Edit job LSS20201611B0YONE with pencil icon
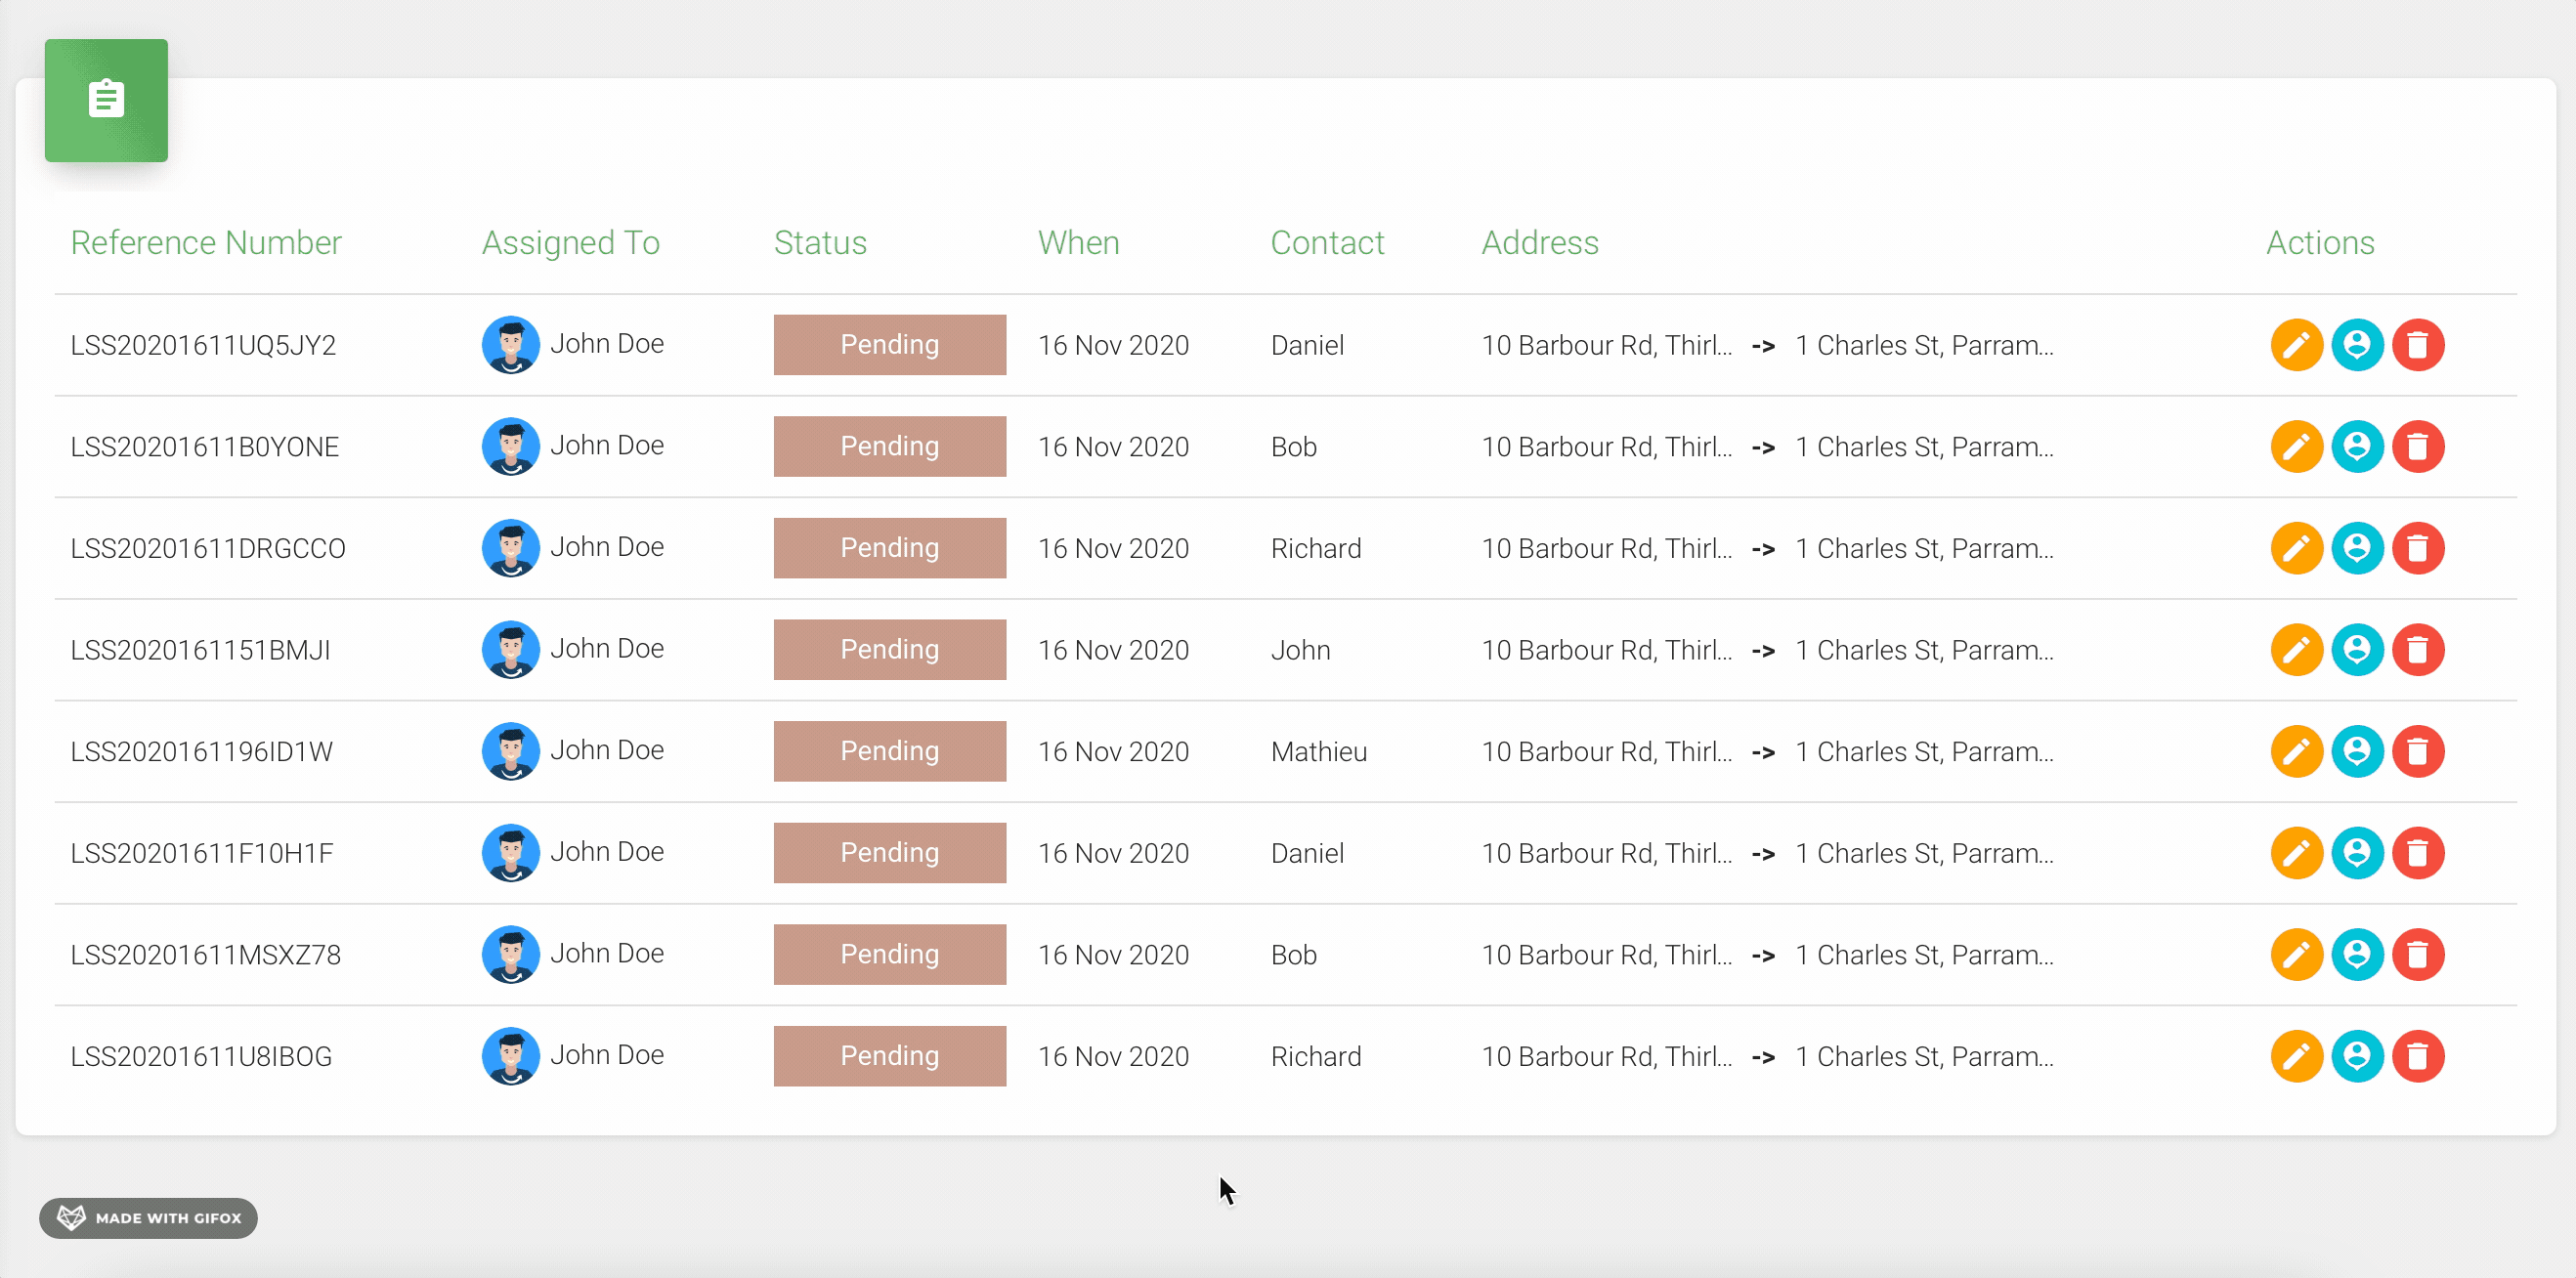 pyautogui.click(x=2296, y=446)
